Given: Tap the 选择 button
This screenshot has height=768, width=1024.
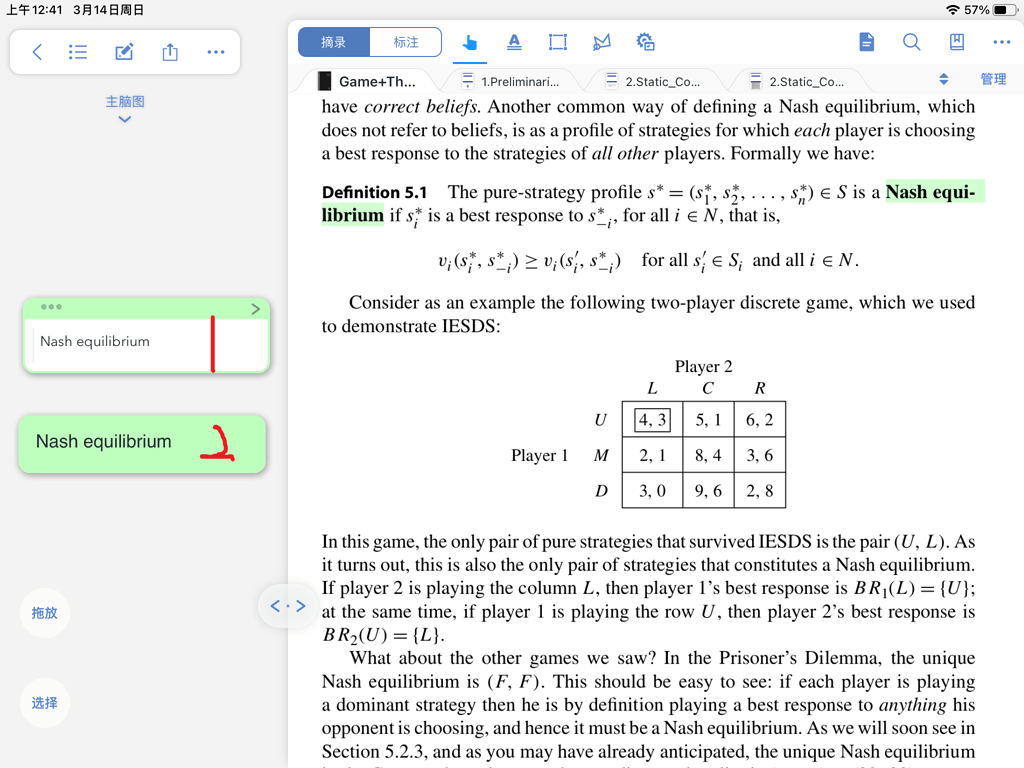Looking at the screenshot, I should [x=44, y=703].
